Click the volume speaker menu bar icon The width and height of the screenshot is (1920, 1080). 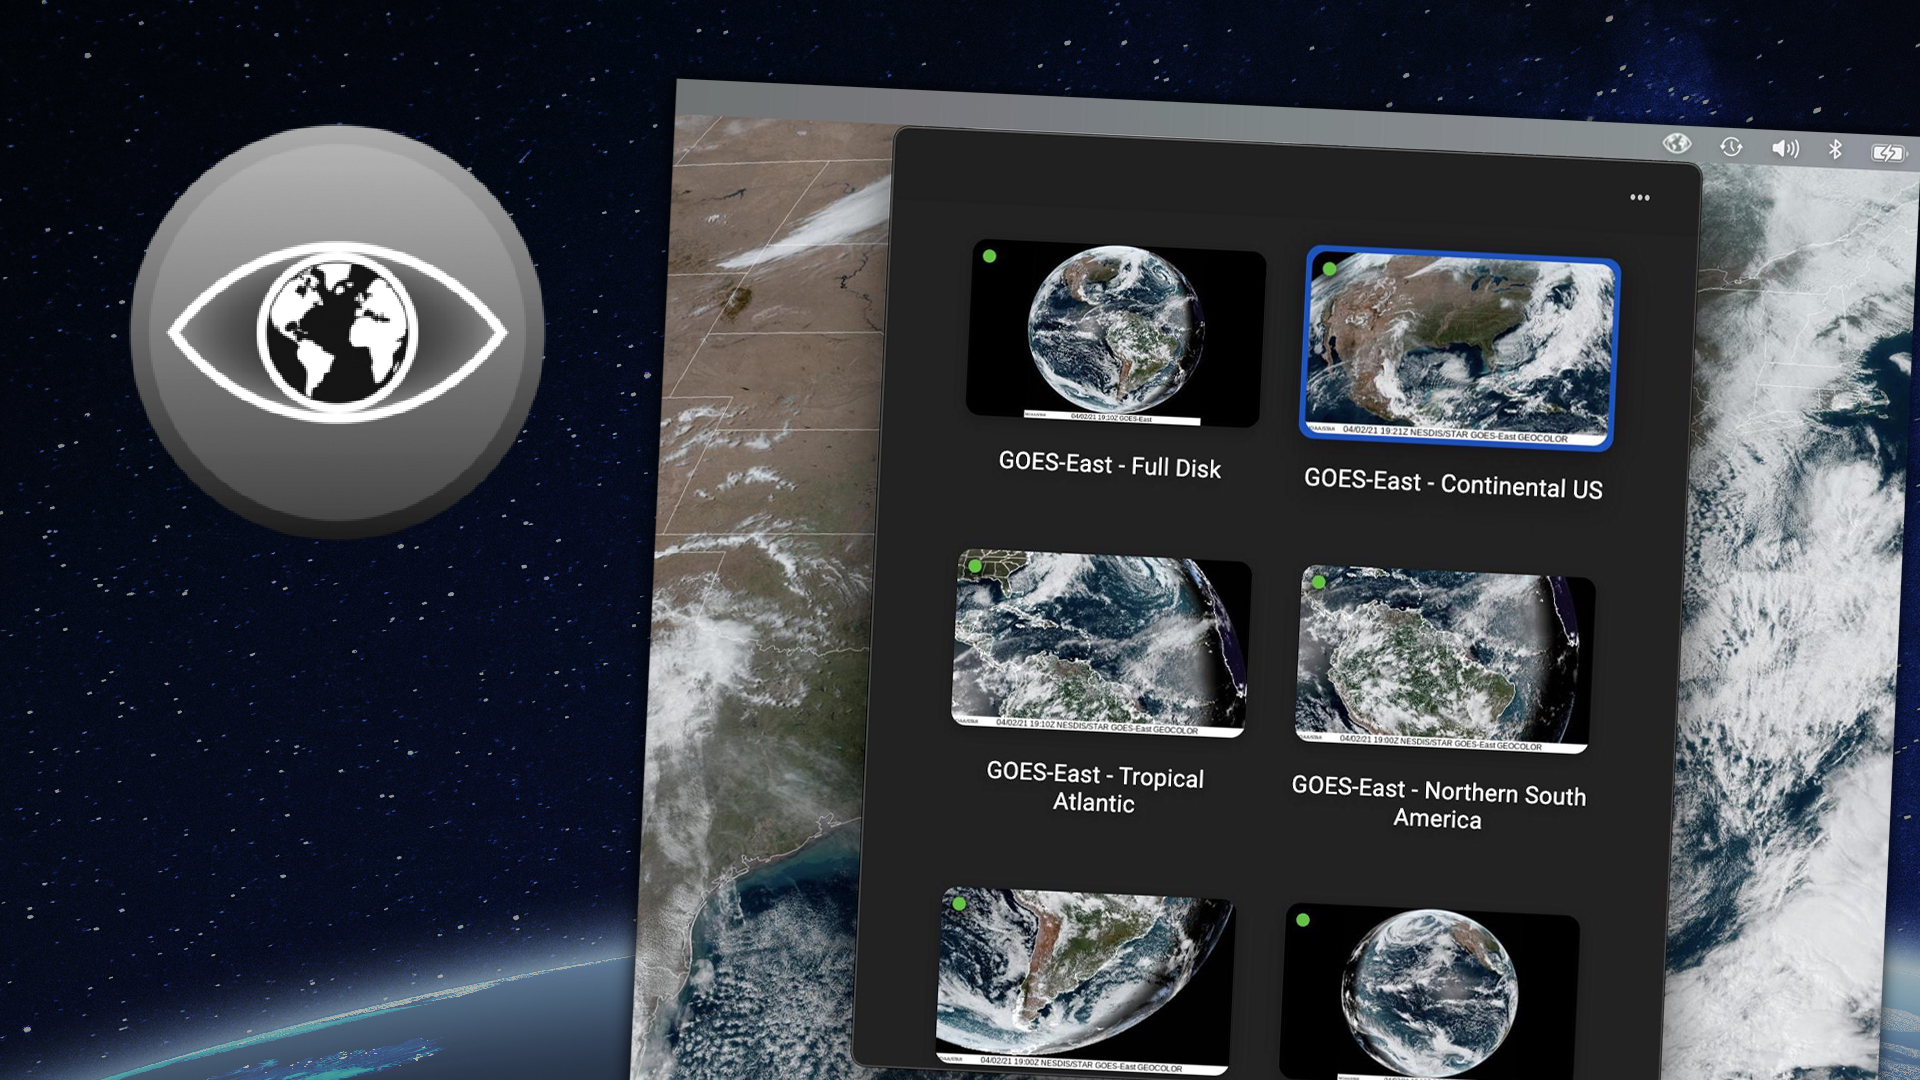coord(1785,149)
